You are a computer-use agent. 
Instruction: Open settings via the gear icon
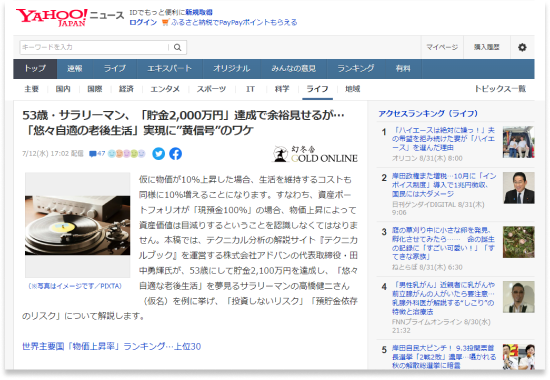522,47
